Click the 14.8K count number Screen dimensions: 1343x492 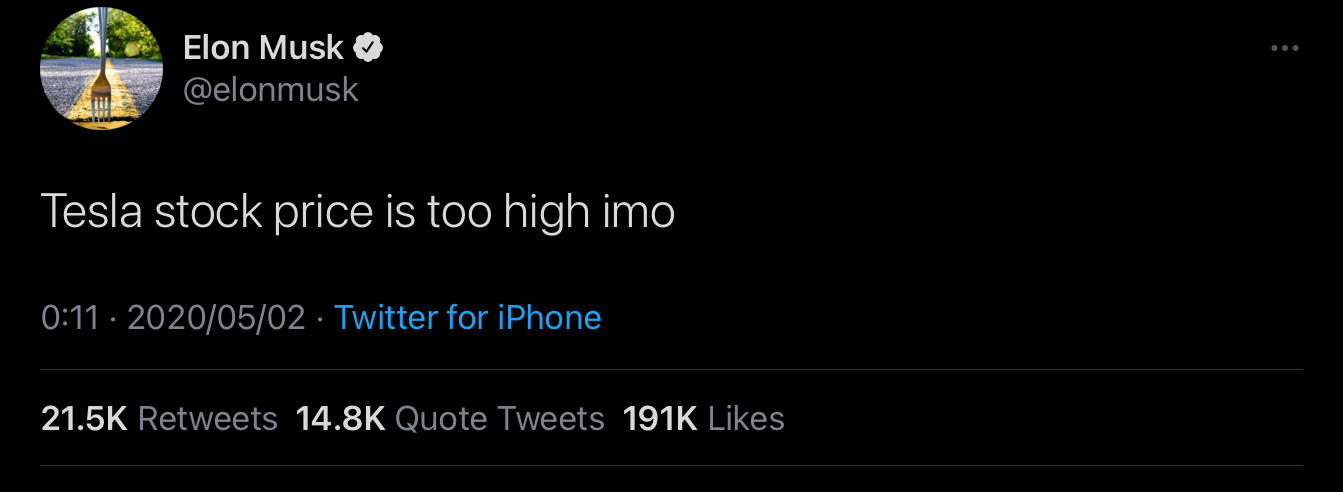340,418
